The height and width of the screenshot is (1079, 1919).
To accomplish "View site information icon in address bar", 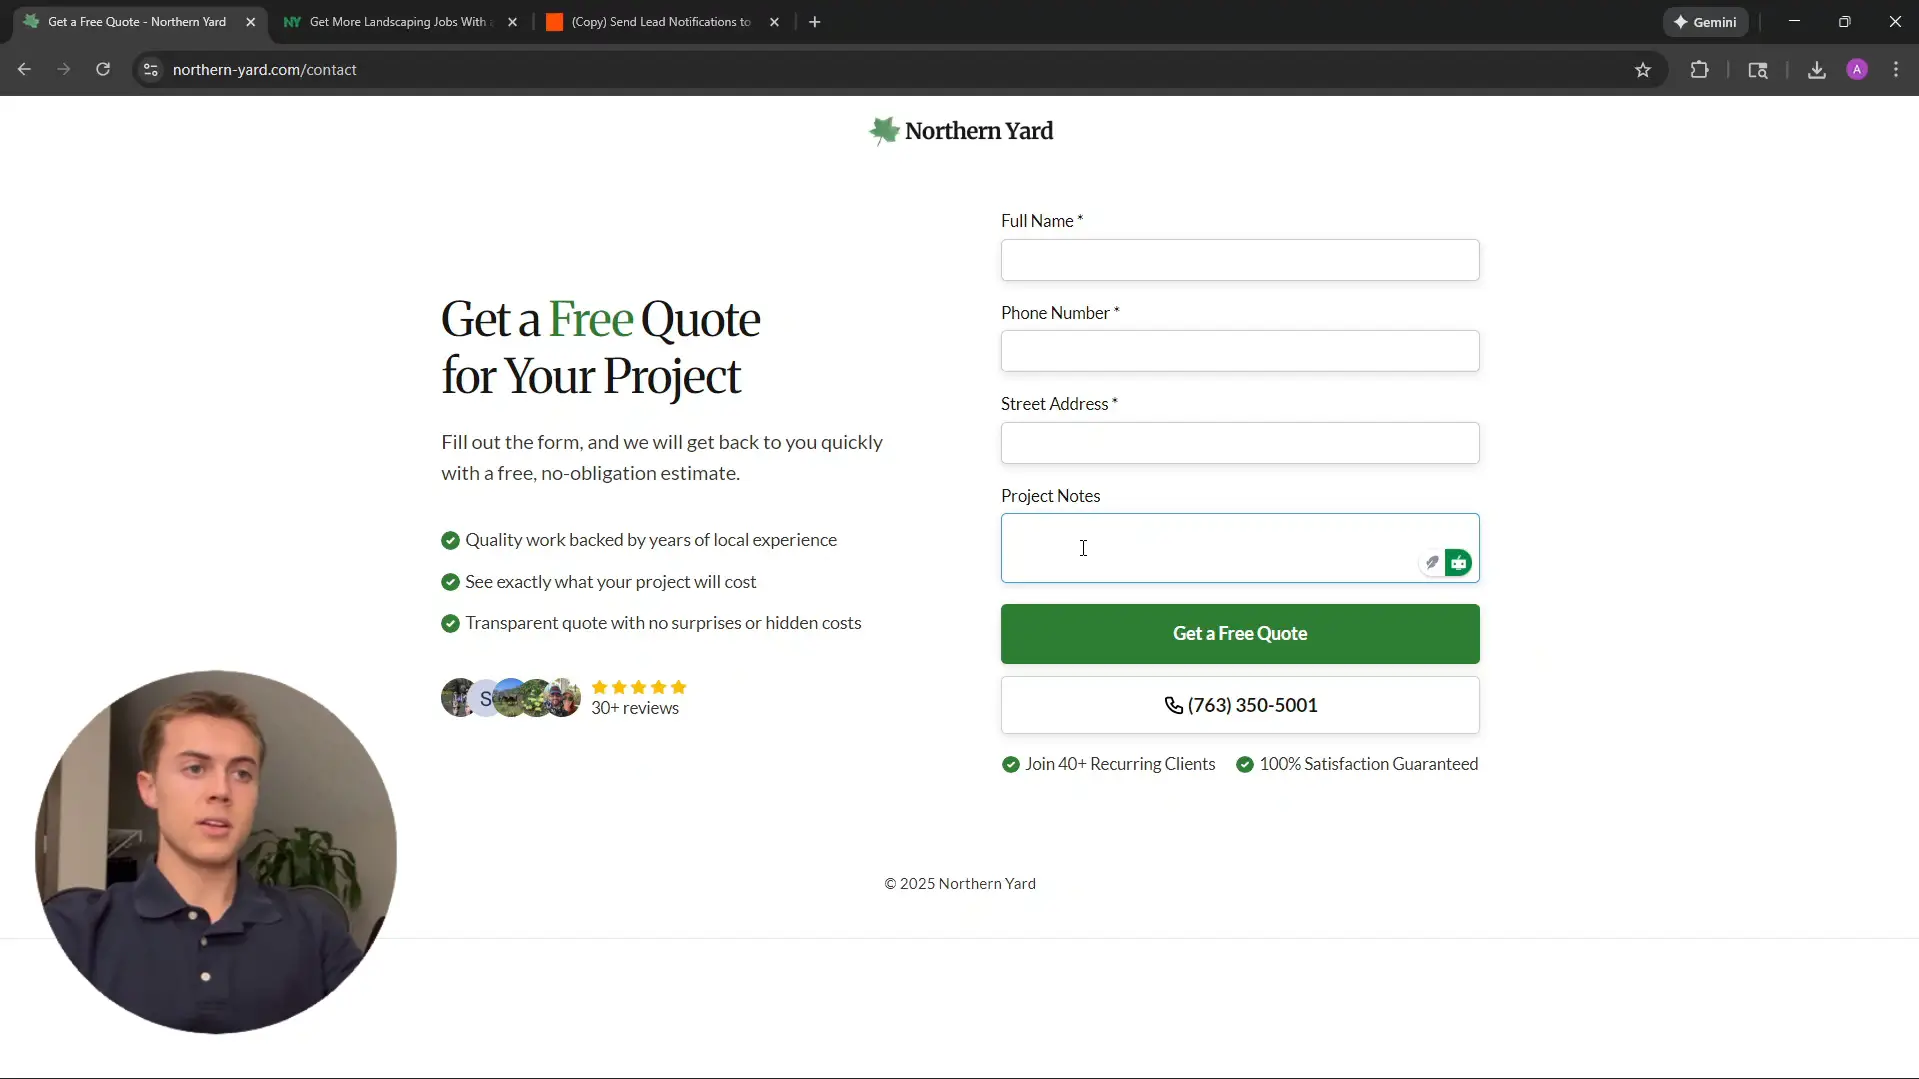I will tap(151, 69).
